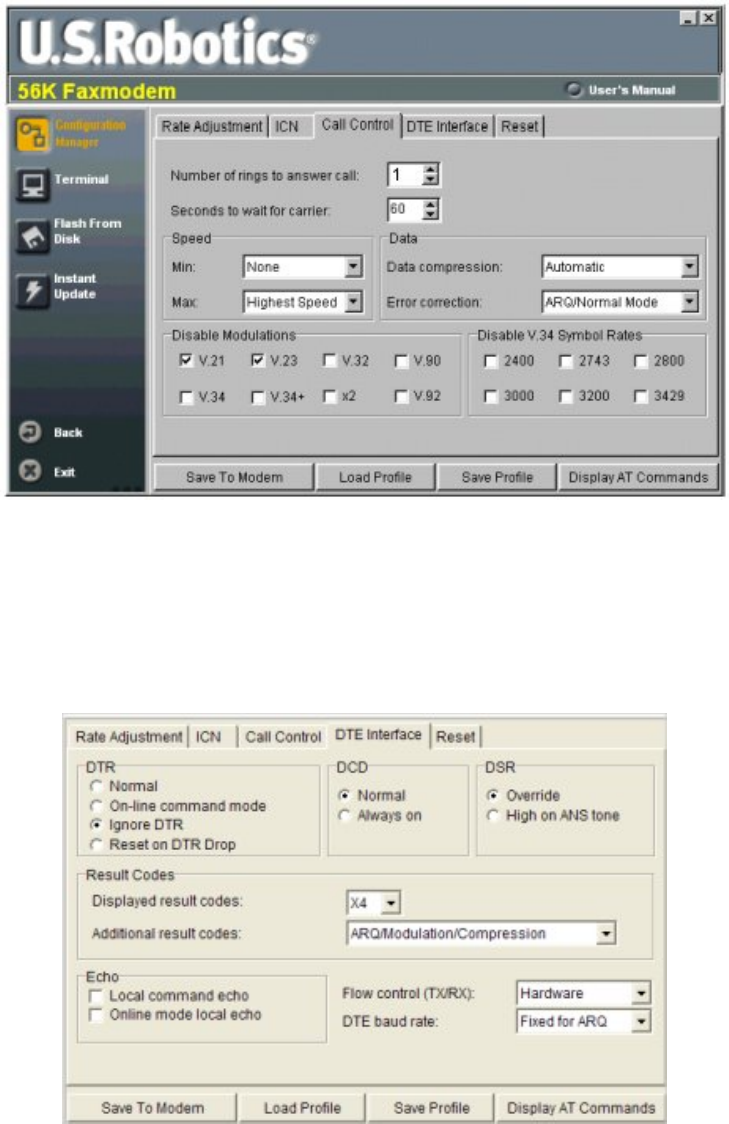Tick the V.34+ modulation checkbox
This screenshot has width=729, height=1124.
(x=258, y=396)
